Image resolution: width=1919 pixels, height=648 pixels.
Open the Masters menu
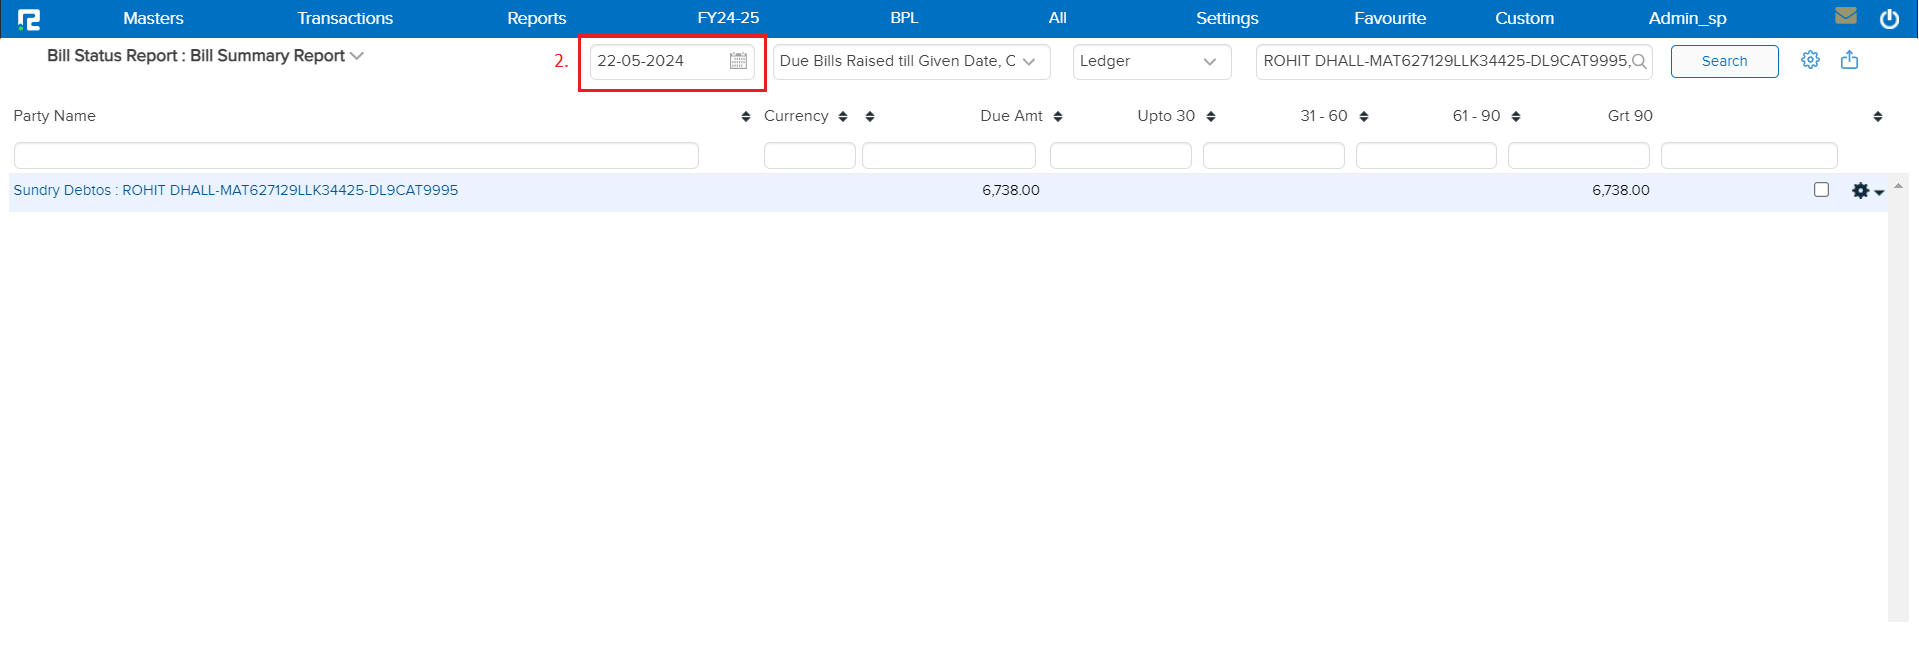(x=153, y=18)
